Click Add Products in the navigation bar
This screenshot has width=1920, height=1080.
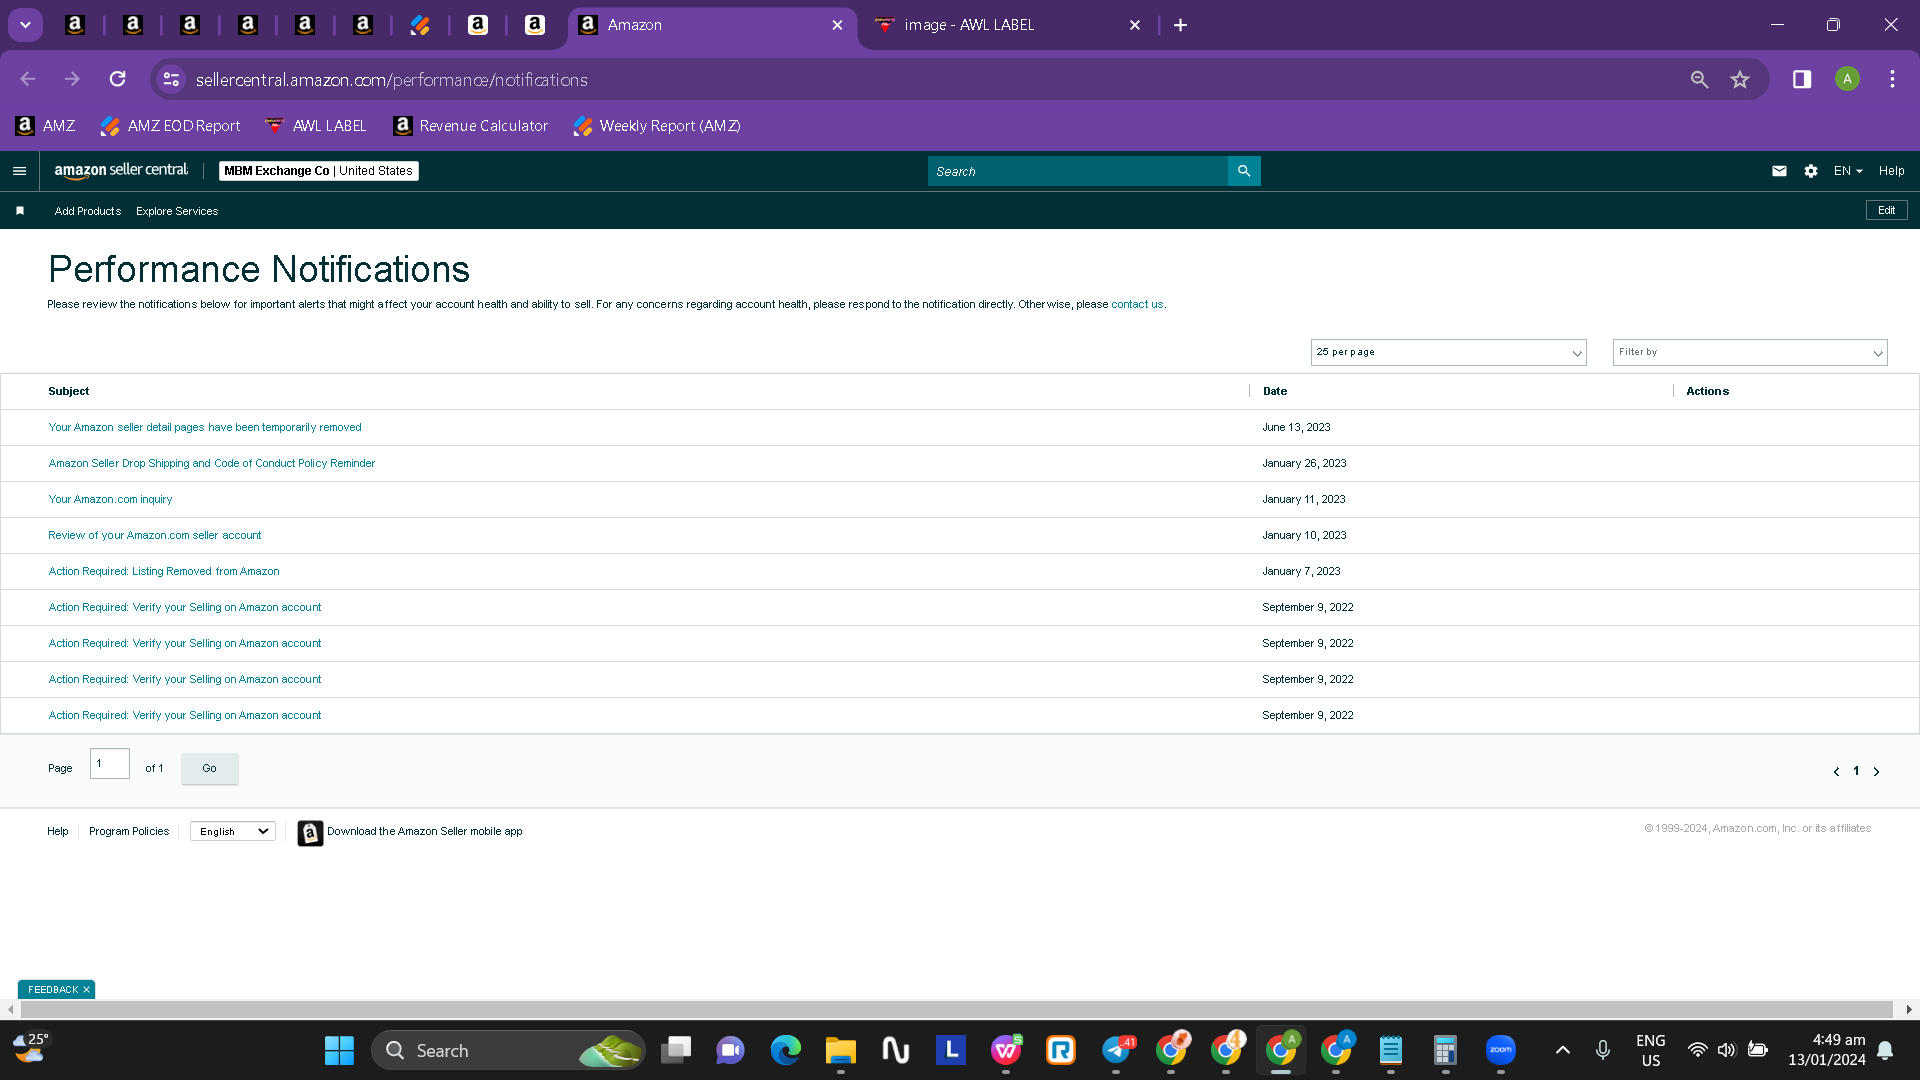click(88, 211)
